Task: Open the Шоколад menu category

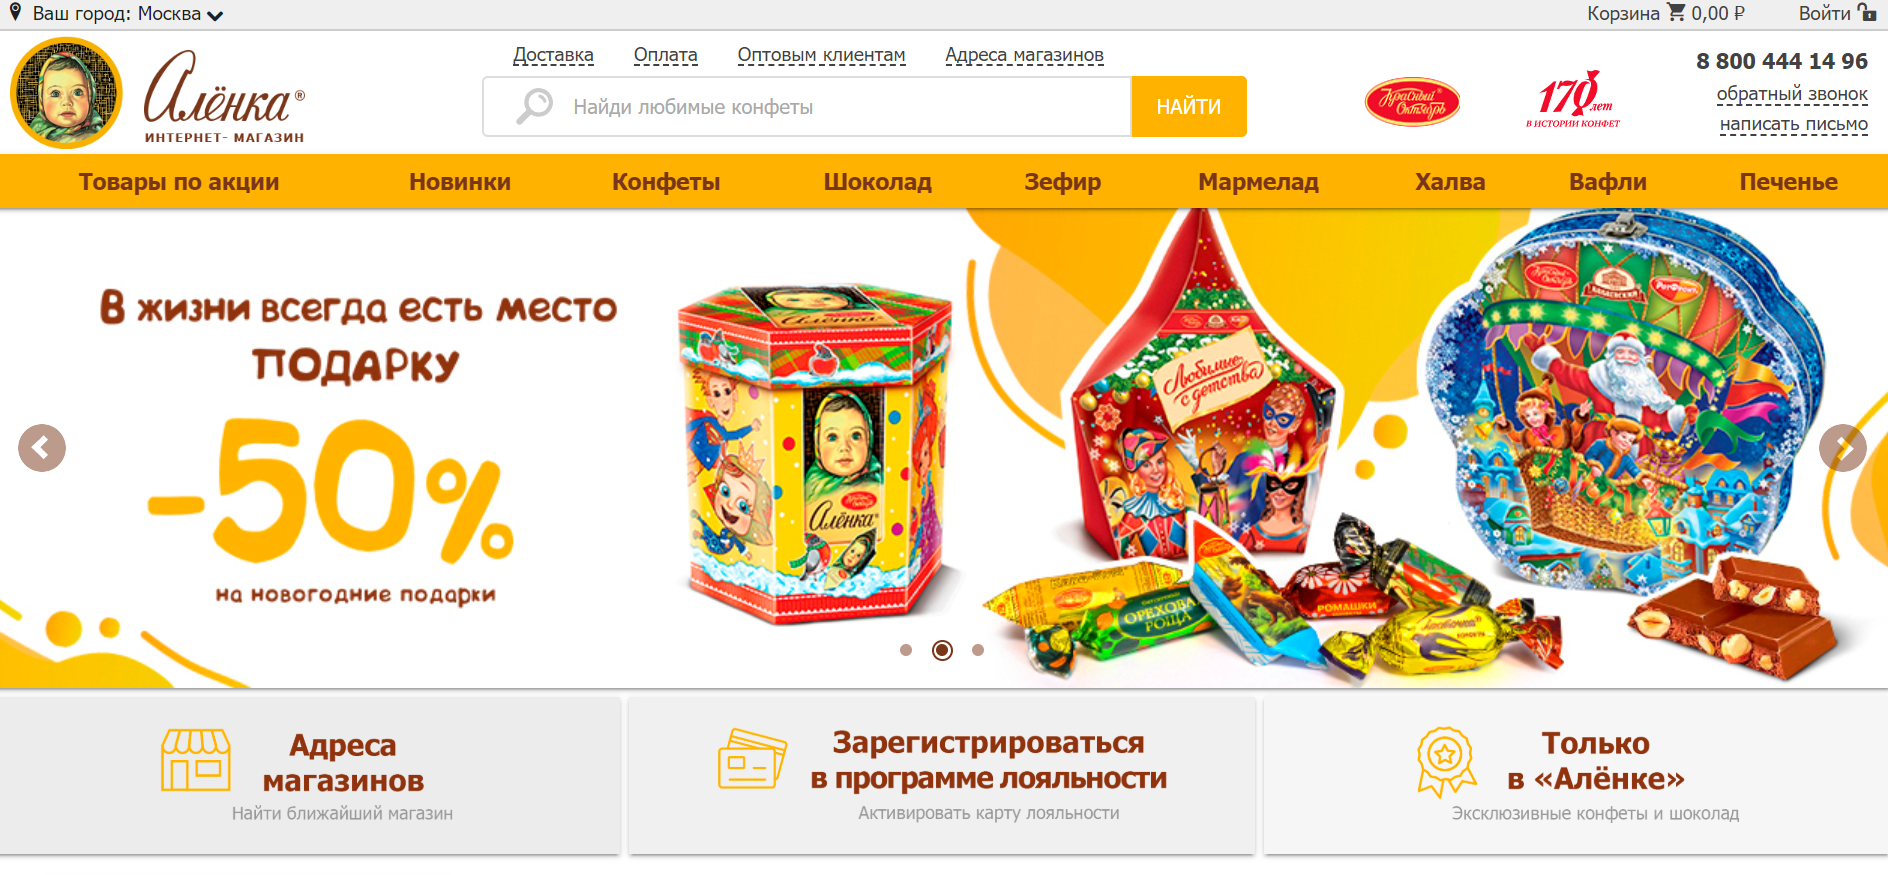Action: point(878,182)
